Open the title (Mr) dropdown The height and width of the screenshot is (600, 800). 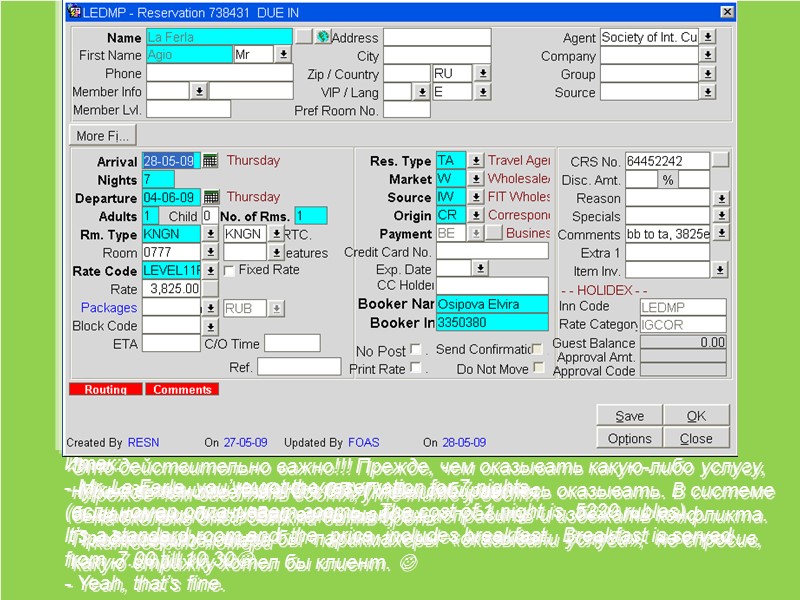pos(283,55)
